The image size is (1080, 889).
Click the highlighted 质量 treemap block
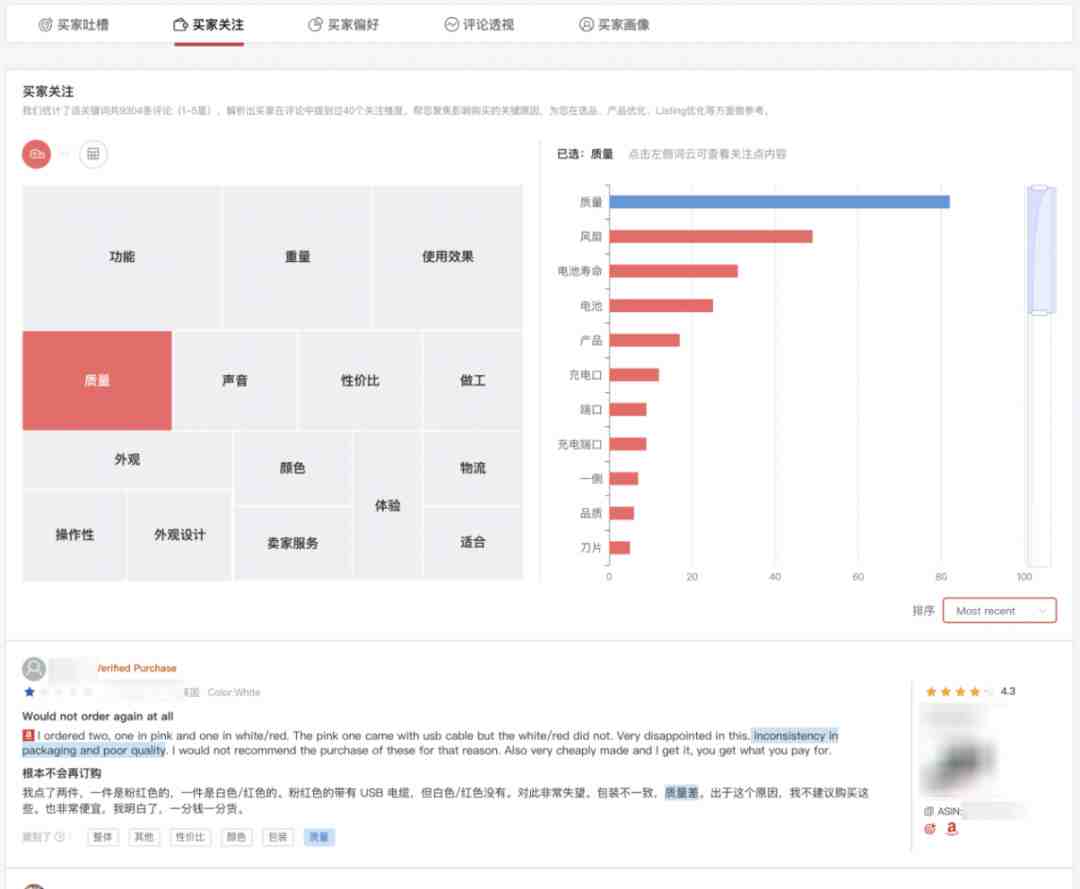97,381
